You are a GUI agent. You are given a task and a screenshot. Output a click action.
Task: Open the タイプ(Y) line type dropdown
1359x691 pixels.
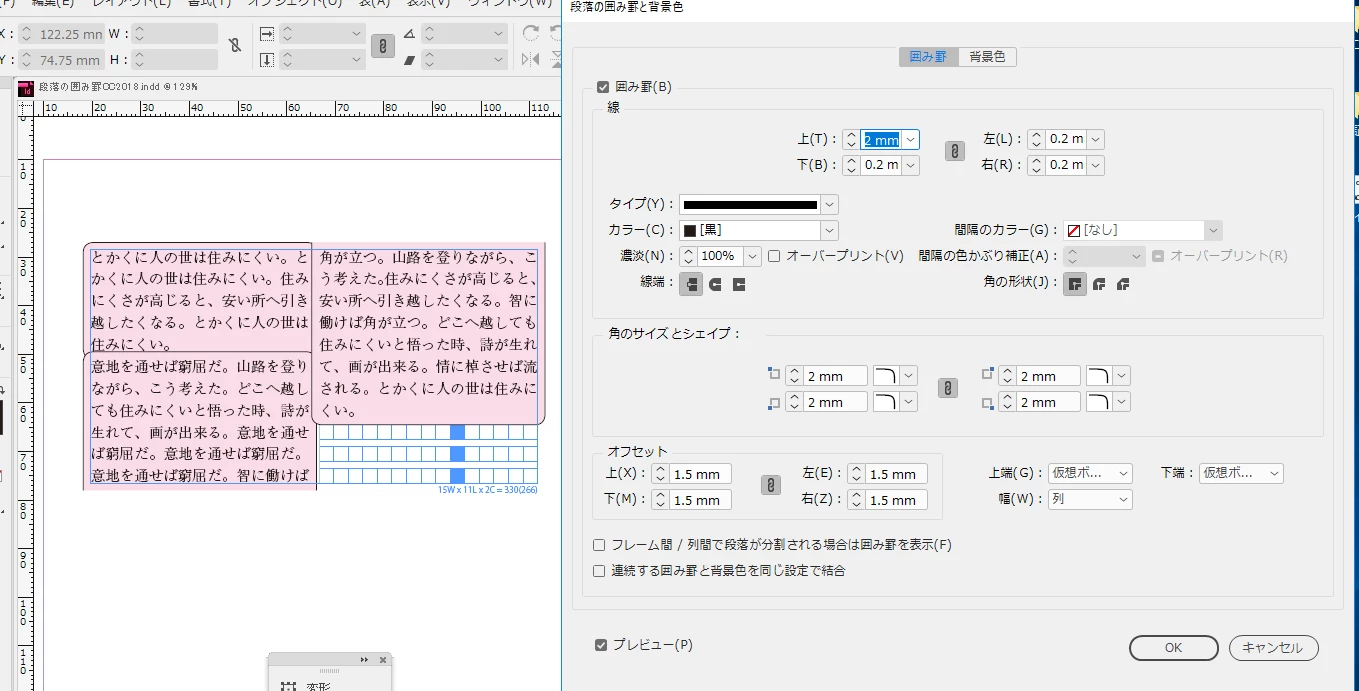coord(829,205)
